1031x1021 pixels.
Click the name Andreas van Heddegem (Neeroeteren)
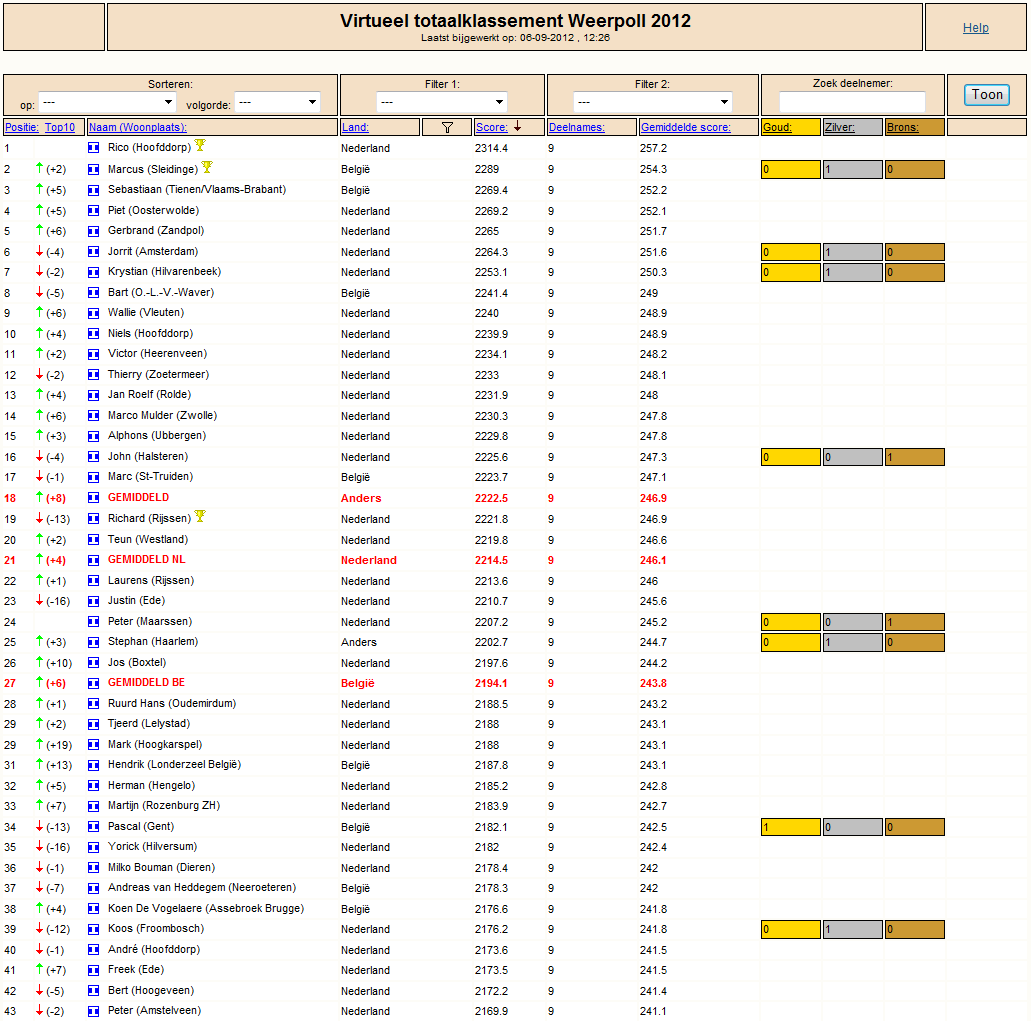(x=202, y=888)
